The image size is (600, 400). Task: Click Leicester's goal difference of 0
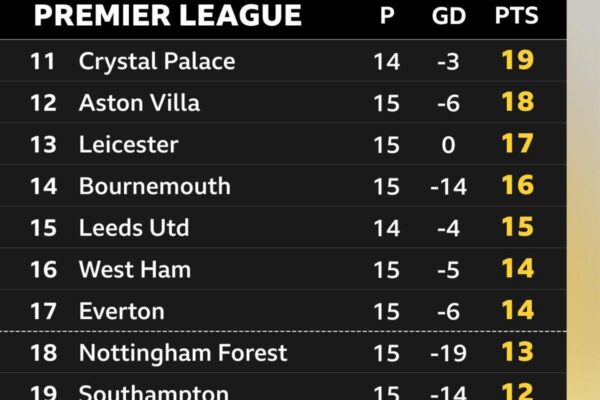point(448,145)
